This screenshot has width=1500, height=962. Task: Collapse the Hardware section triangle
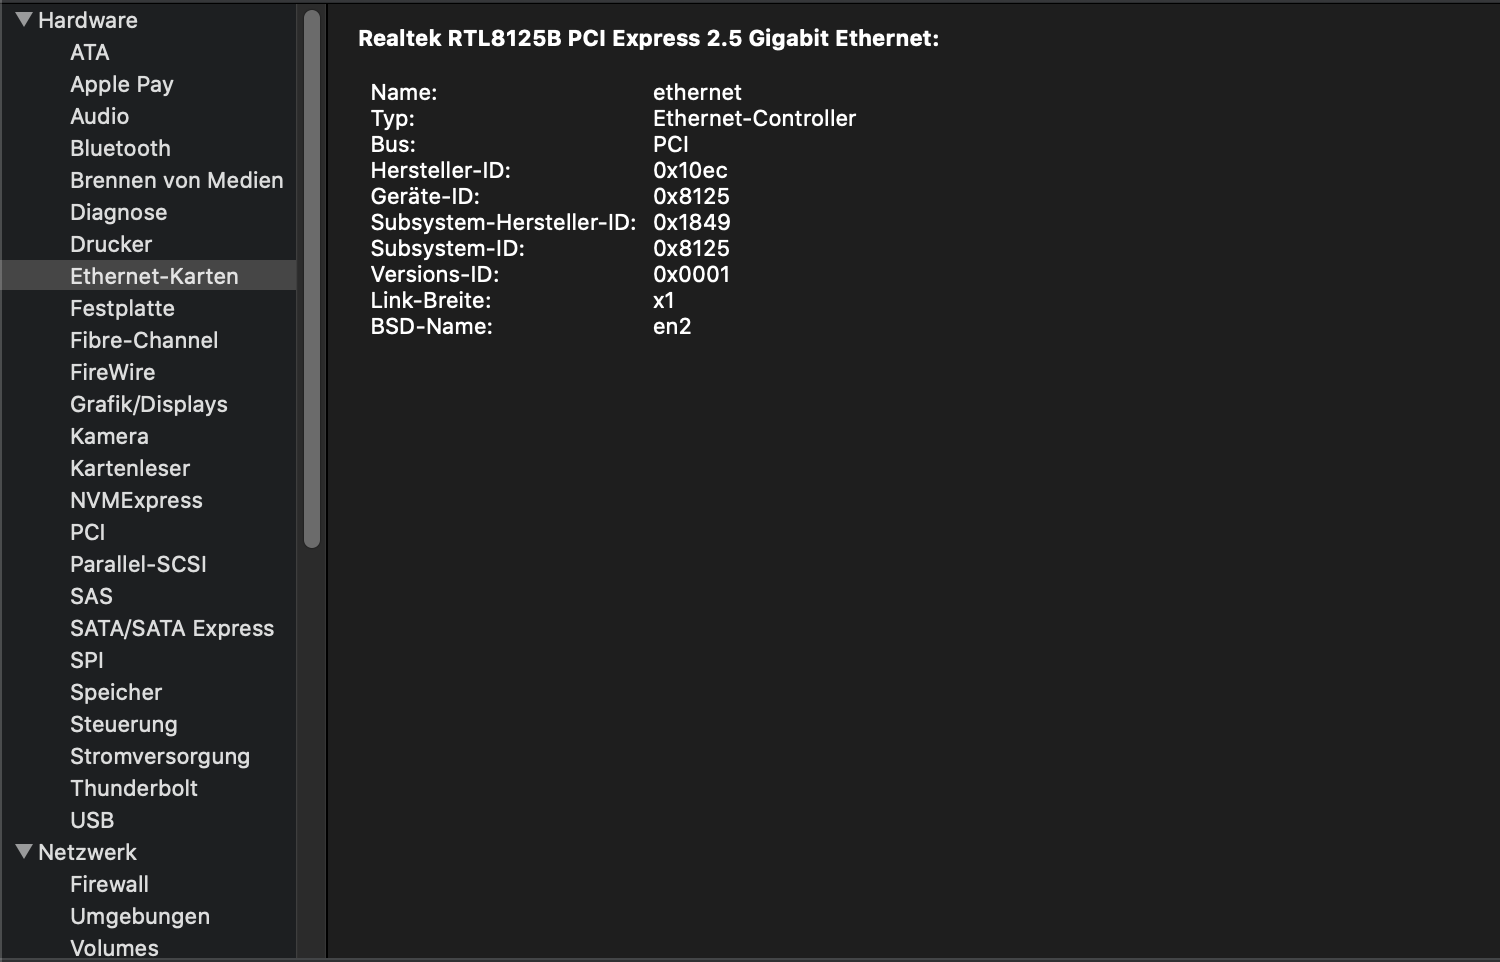pyautogui.click(x=24, y=20)
